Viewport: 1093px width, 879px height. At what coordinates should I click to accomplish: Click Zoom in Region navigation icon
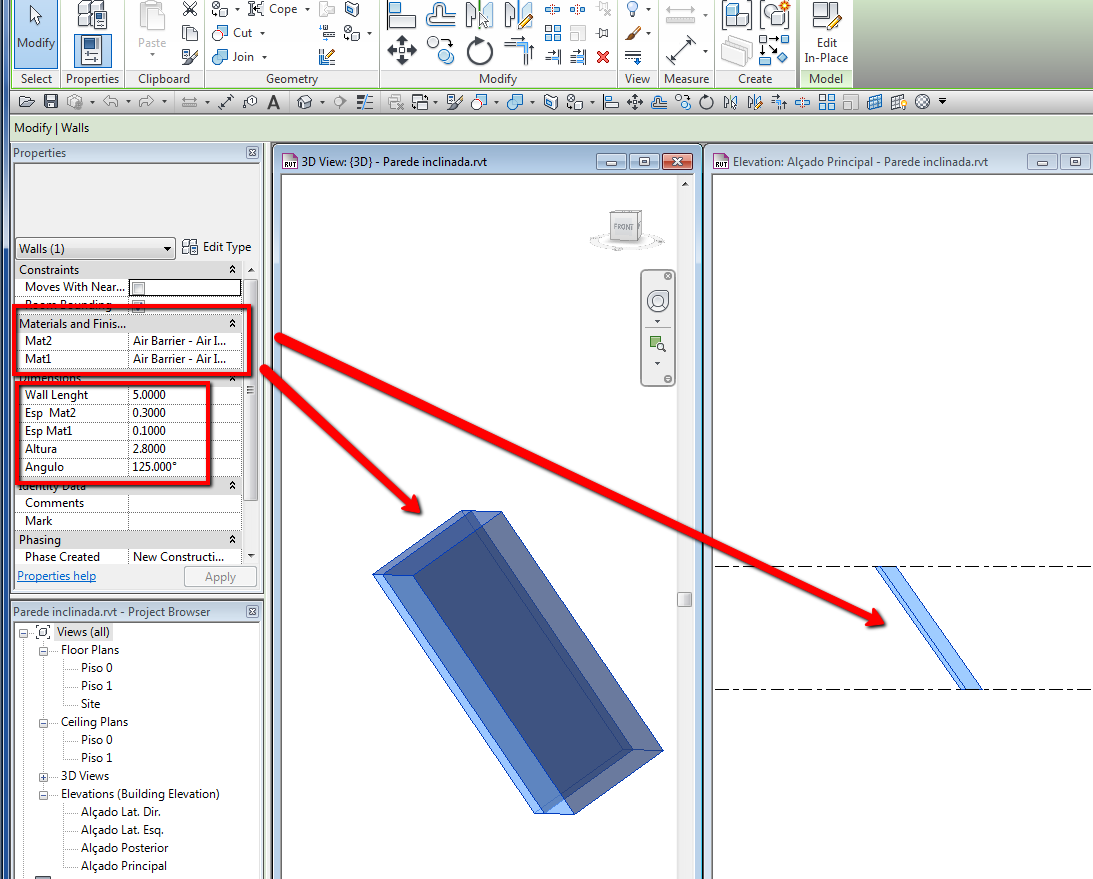(657, 344)
